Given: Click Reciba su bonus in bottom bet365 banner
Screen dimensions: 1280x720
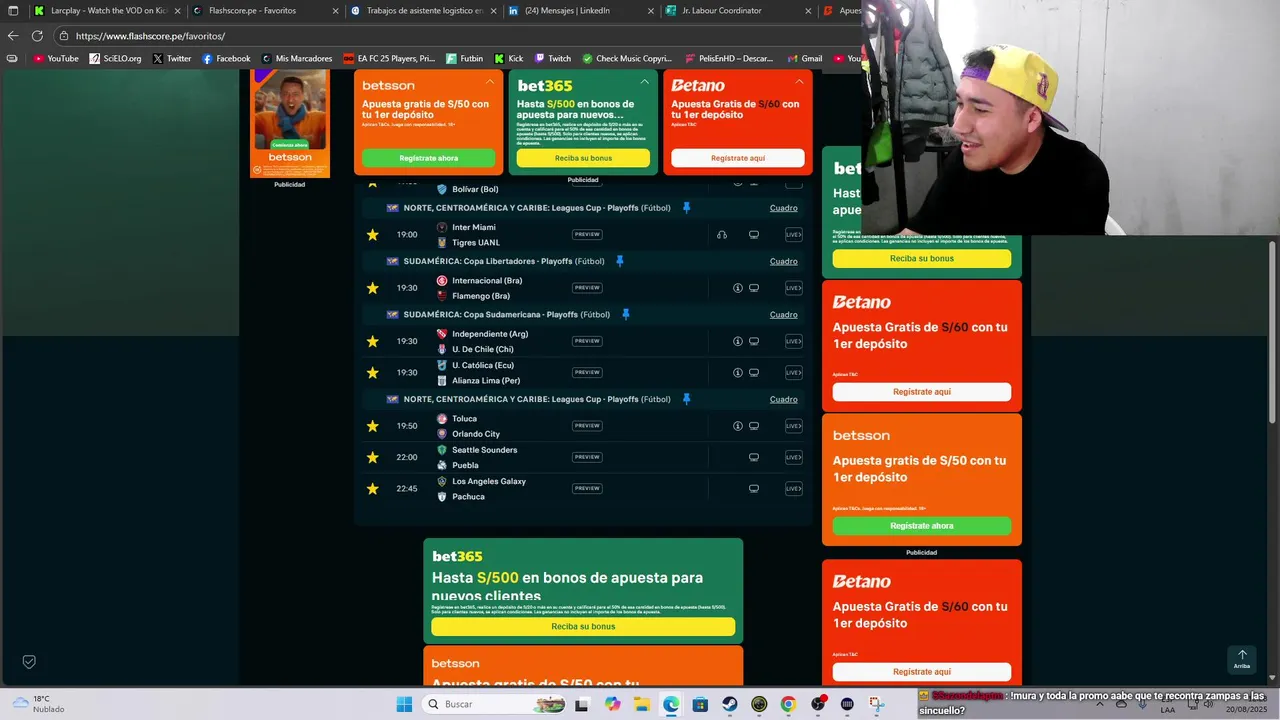Looking at the screenshot, I should [x=583, y=626].
